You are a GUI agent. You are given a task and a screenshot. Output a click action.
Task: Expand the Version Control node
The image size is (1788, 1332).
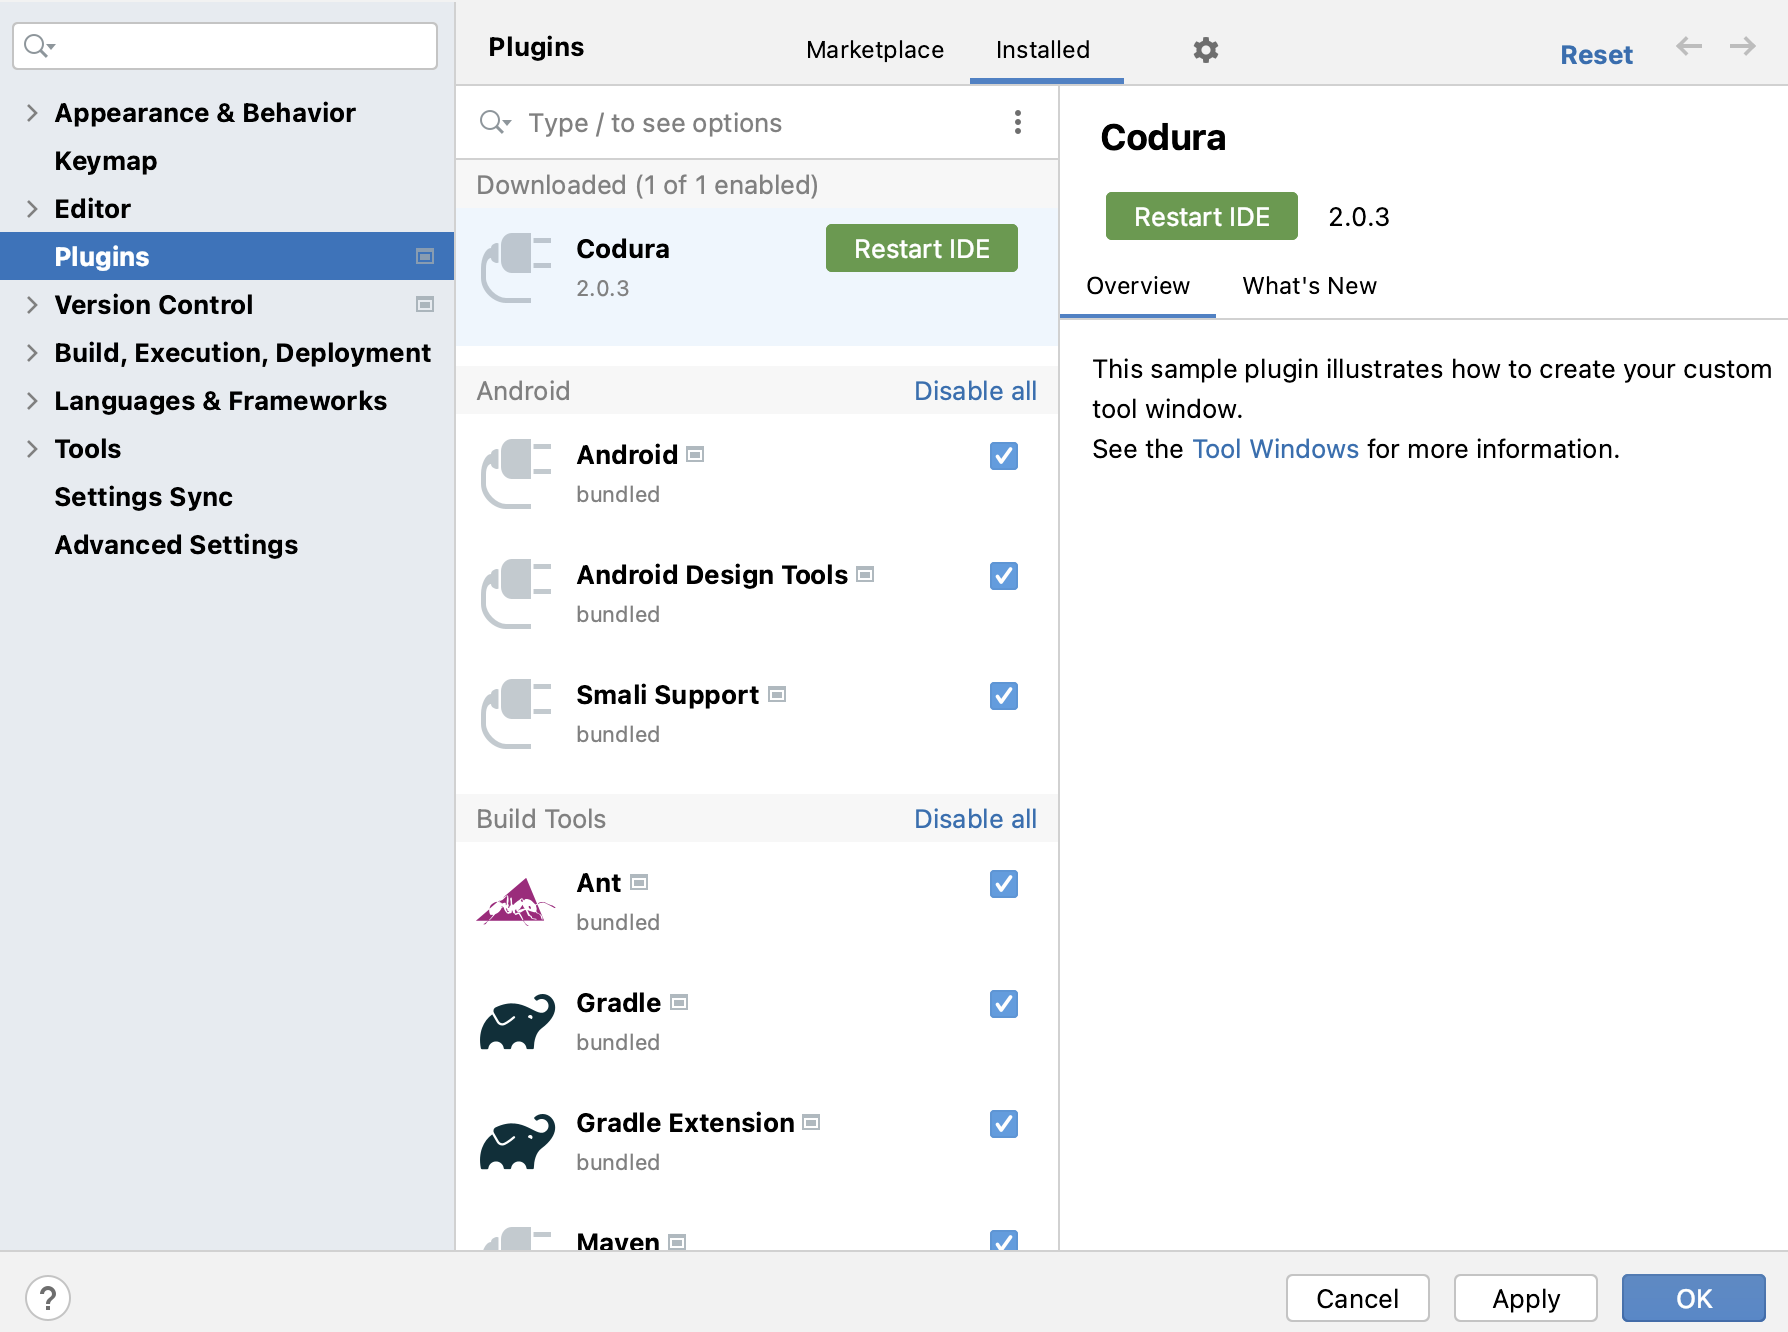click(x=32, y=305)
